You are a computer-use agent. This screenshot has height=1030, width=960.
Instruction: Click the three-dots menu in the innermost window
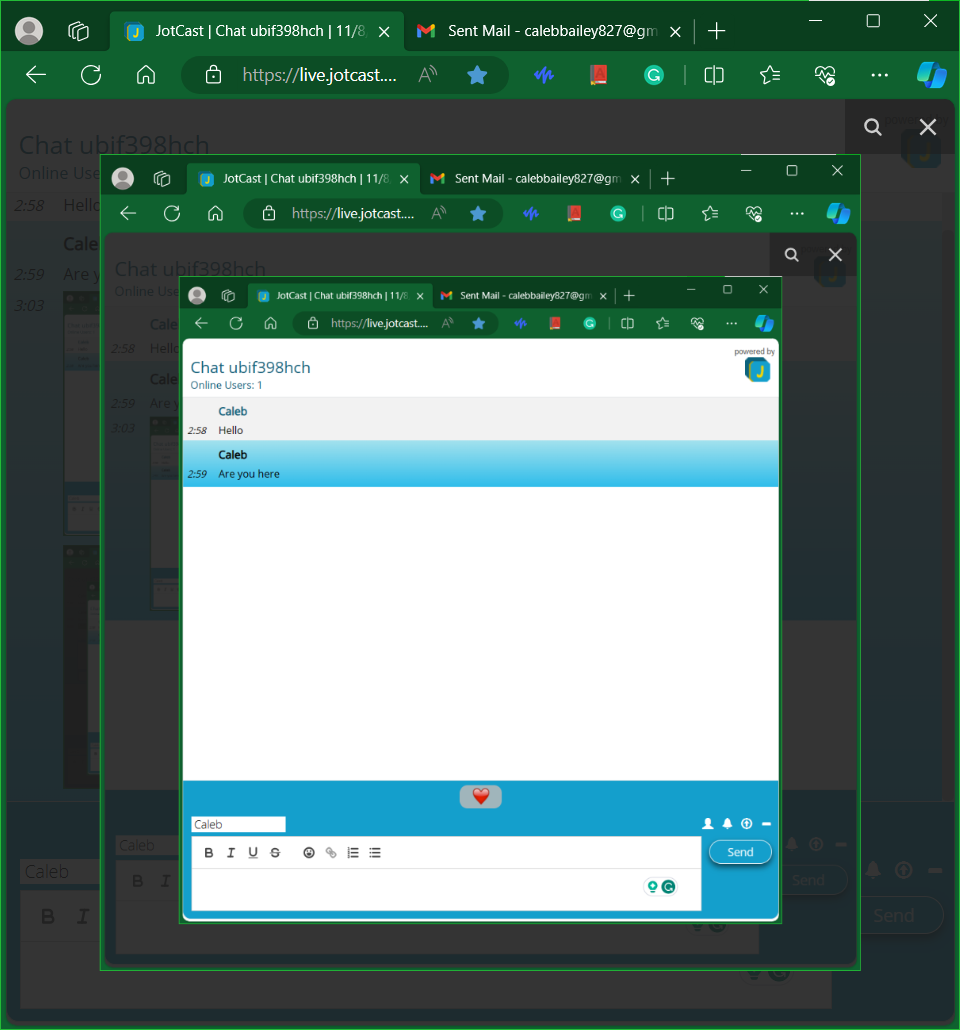click(x=731, y=323)
